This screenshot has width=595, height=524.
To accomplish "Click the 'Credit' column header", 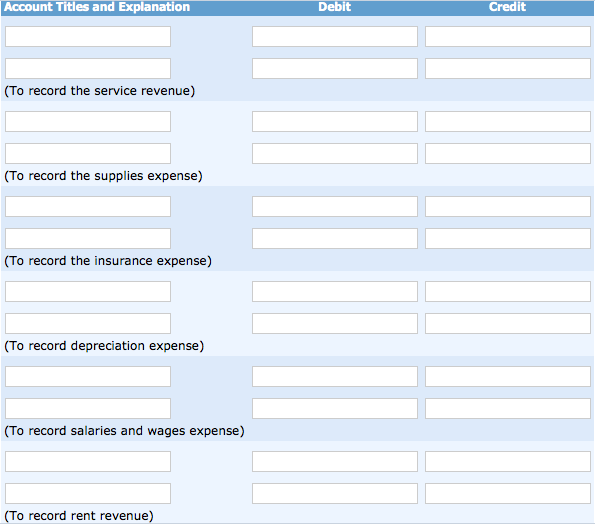I will click(507, 7).
